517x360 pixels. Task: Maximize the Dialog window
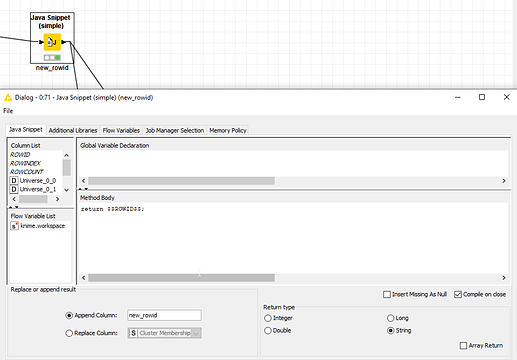pos(482,97)
